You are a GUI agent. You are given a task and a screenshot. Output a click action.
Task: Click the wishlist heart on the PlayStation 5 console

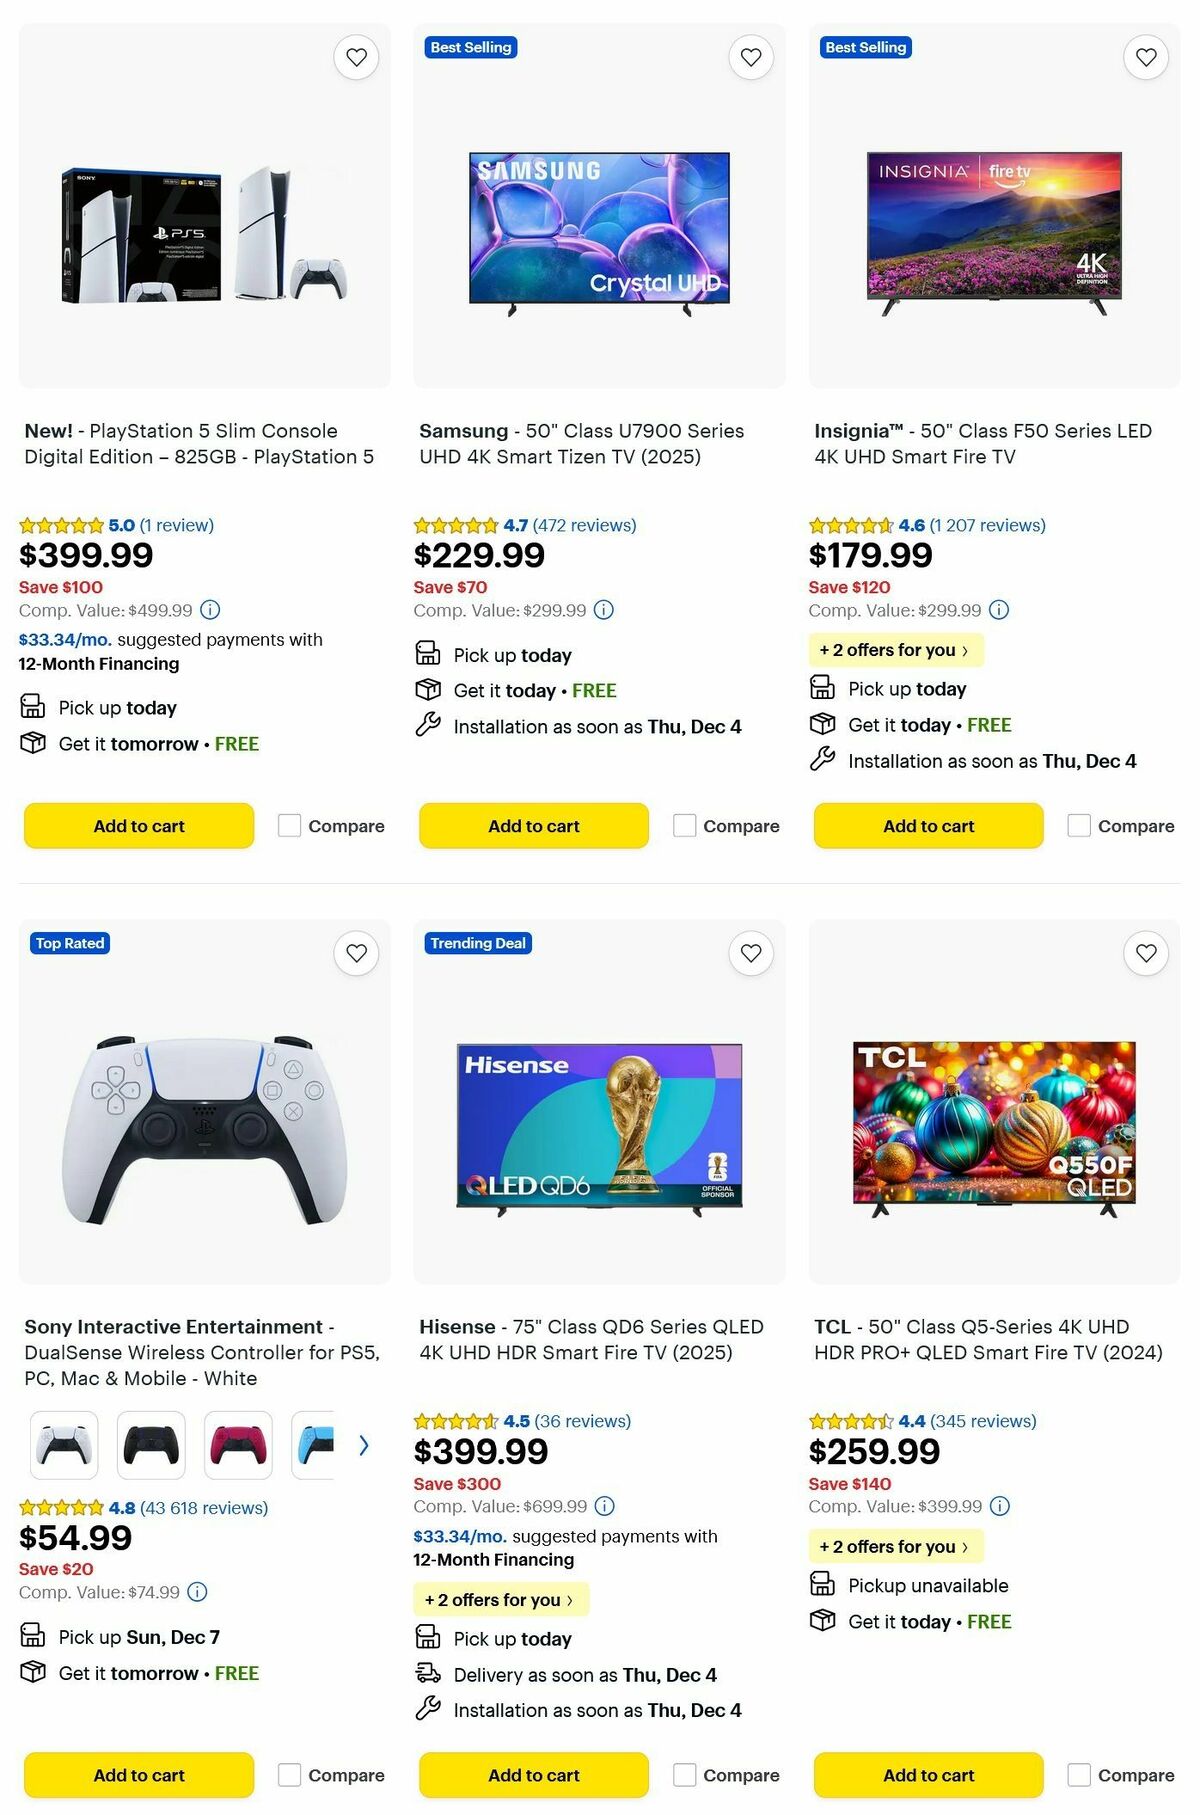click(x=356, y=57)
